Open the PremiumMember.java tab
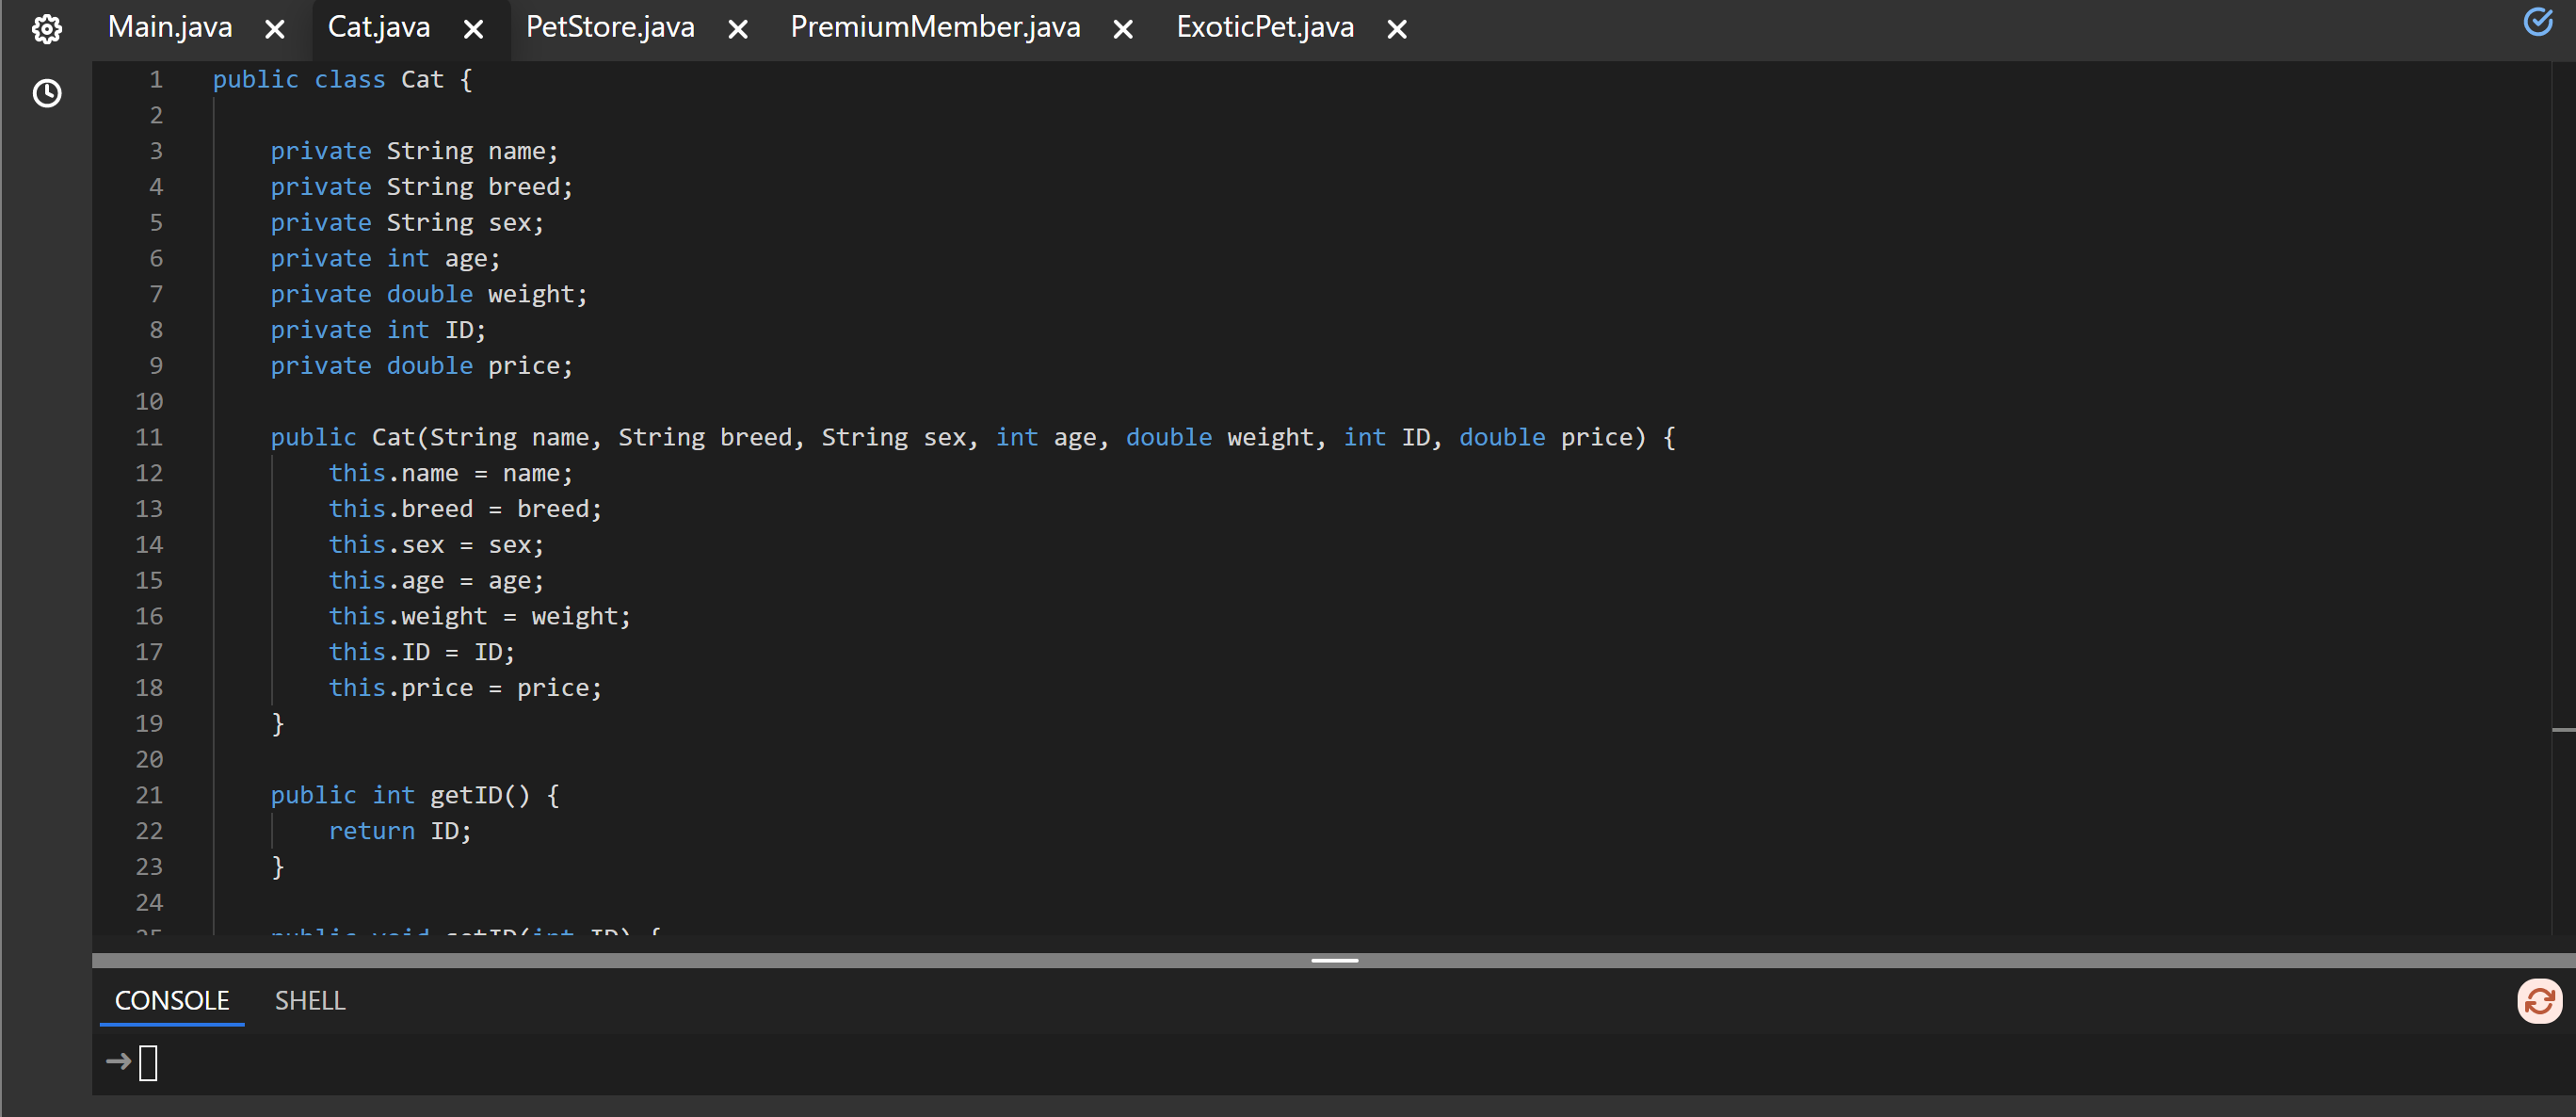Image resolution: width=2576 pixels, height=1117 pixels. (x=935, y=28)
